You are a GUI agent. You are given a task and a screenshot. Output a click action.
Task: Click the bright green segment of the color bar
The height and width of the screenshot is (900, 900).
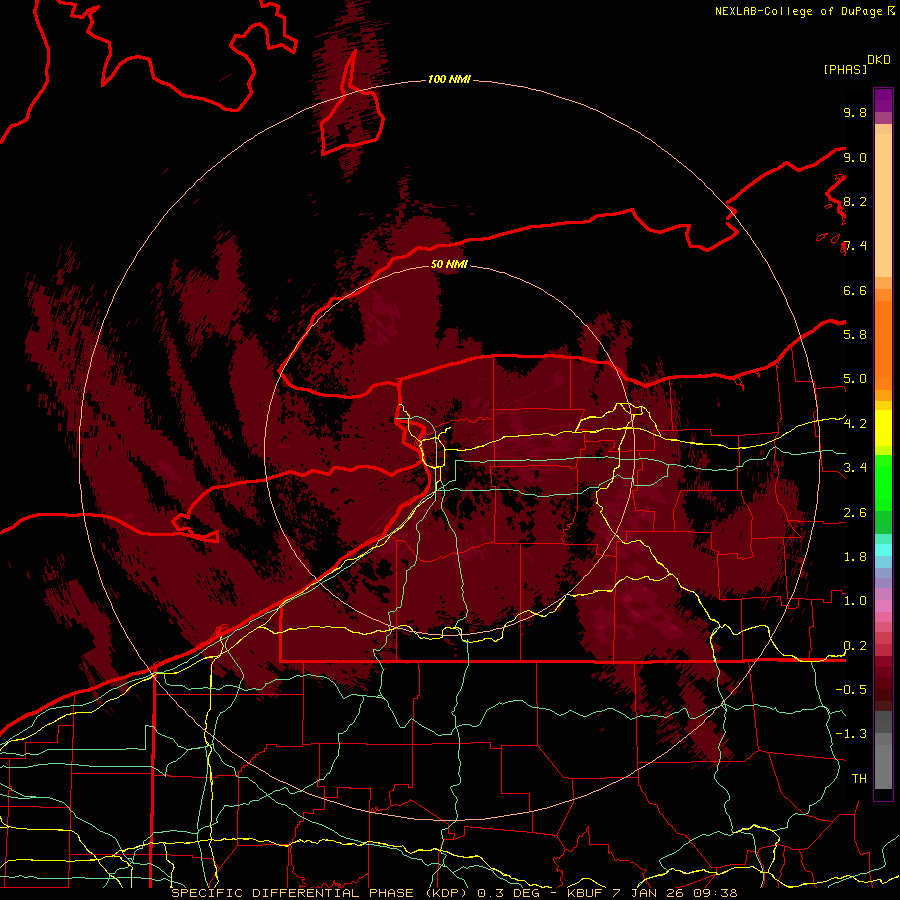pos(883,483)
